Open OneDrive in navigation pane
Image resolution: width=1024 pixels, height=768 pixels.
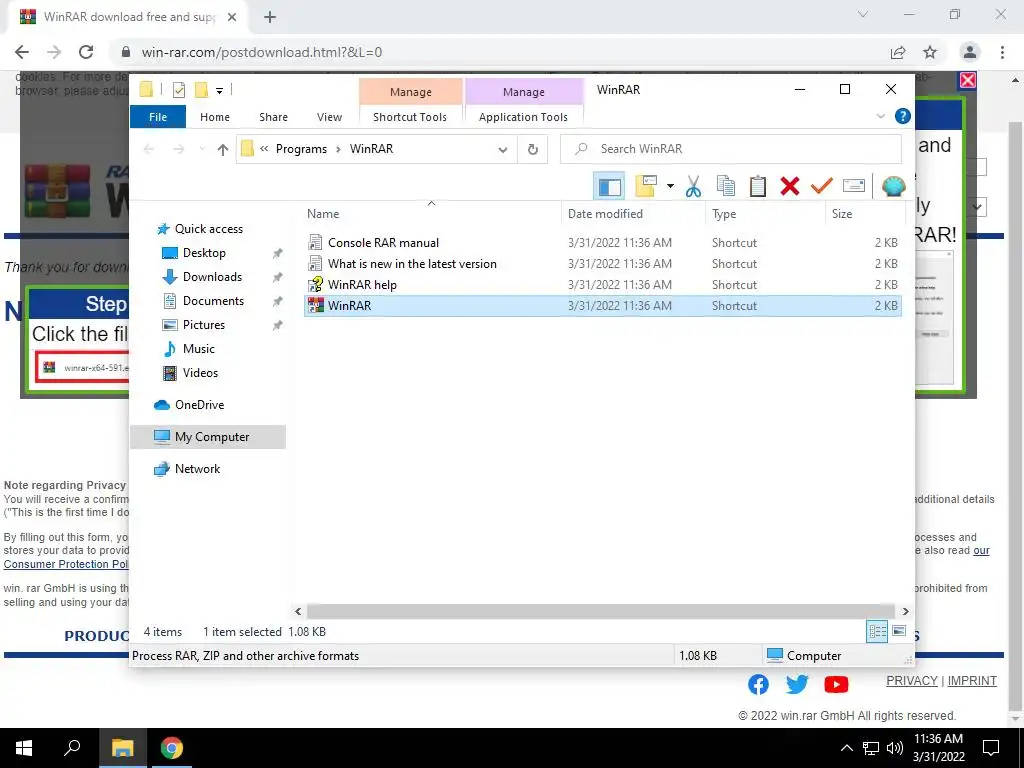point(199,405)
